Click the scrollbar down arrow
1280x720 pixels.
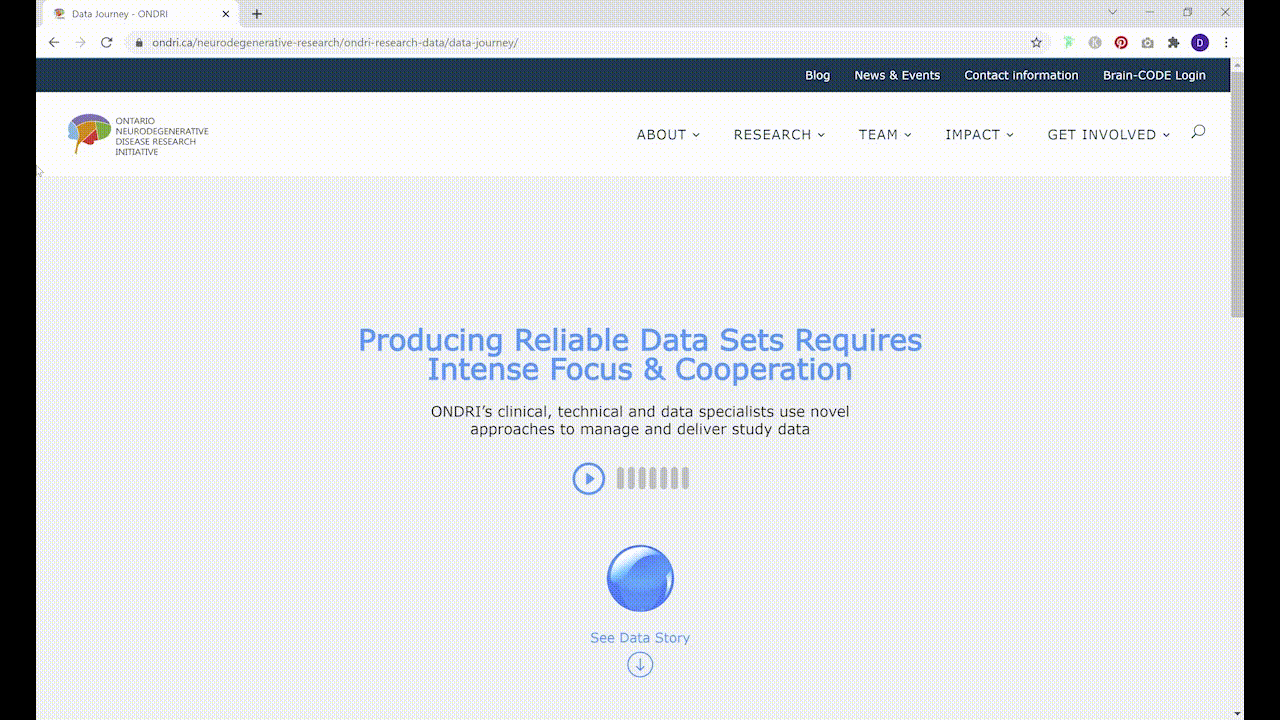pyautogui.click(x=1237, y=713)
